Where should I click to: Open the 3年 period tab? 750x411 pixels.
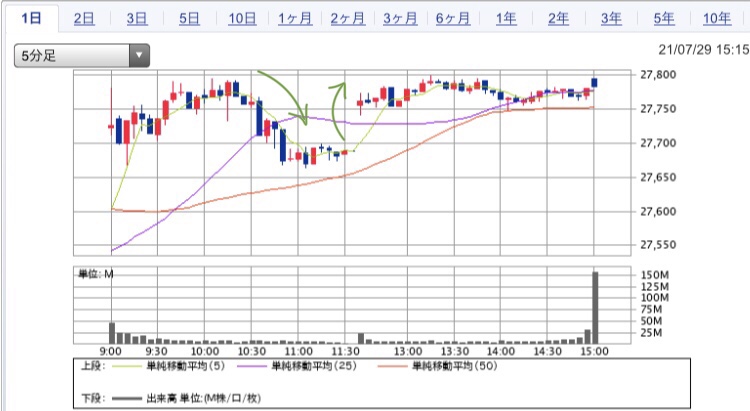point(611,19)
